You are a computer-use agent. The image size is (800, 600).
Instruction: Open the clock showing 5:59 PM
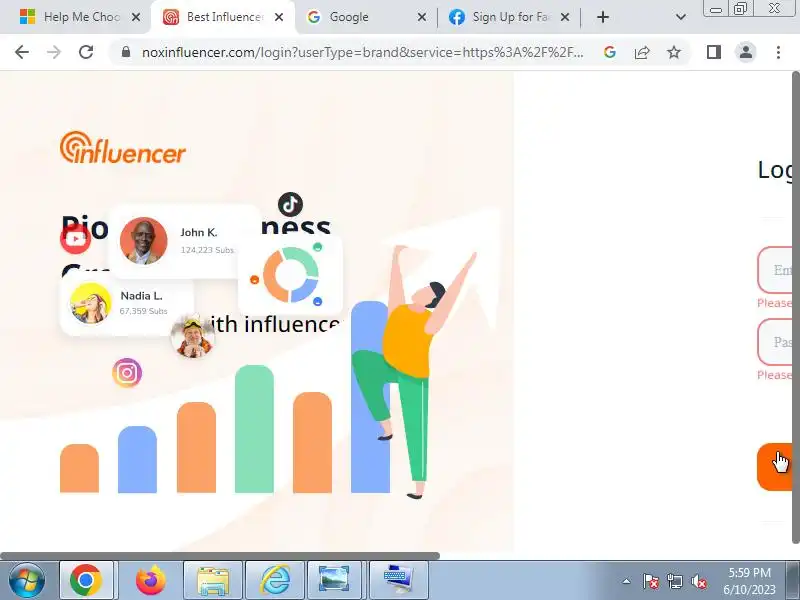coord(749,581)
